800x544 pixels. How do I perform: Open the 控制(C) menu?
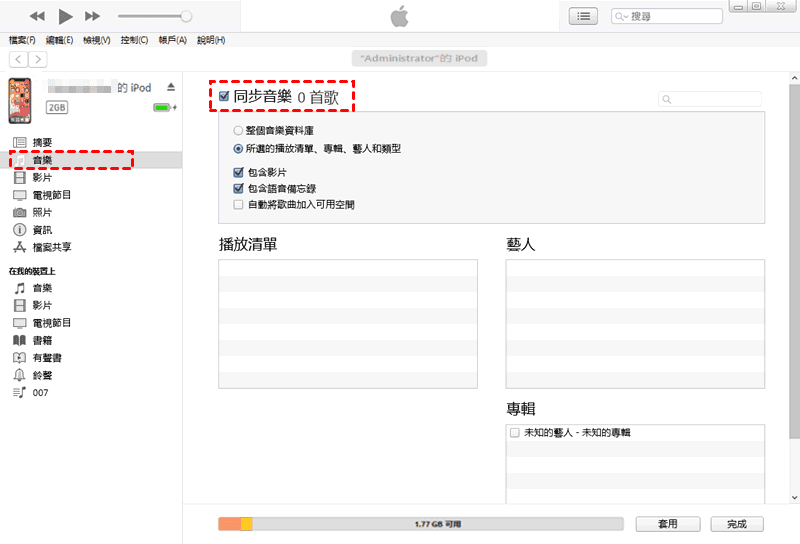pos(134,40)
